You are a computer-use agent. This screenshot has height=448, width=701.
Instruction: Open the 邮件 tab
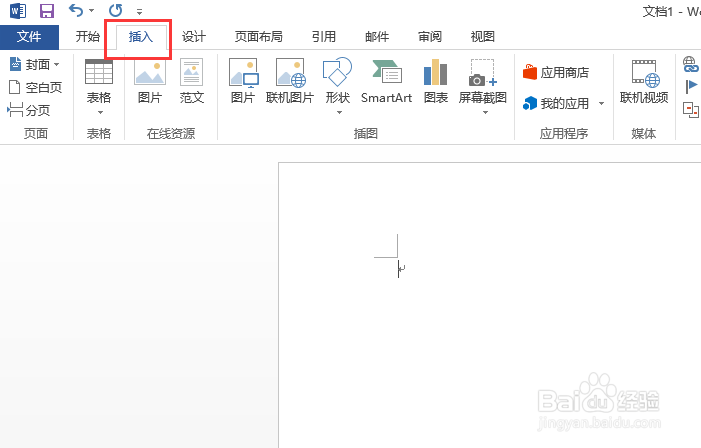click(x=377, y=37)
